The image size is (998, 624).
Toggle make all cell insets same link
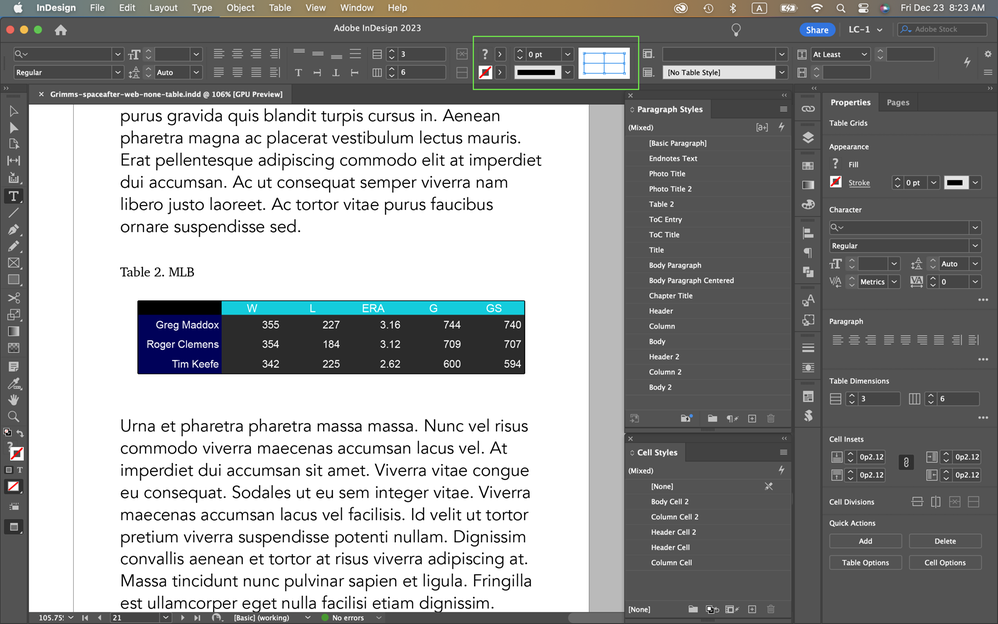[906, 463]
